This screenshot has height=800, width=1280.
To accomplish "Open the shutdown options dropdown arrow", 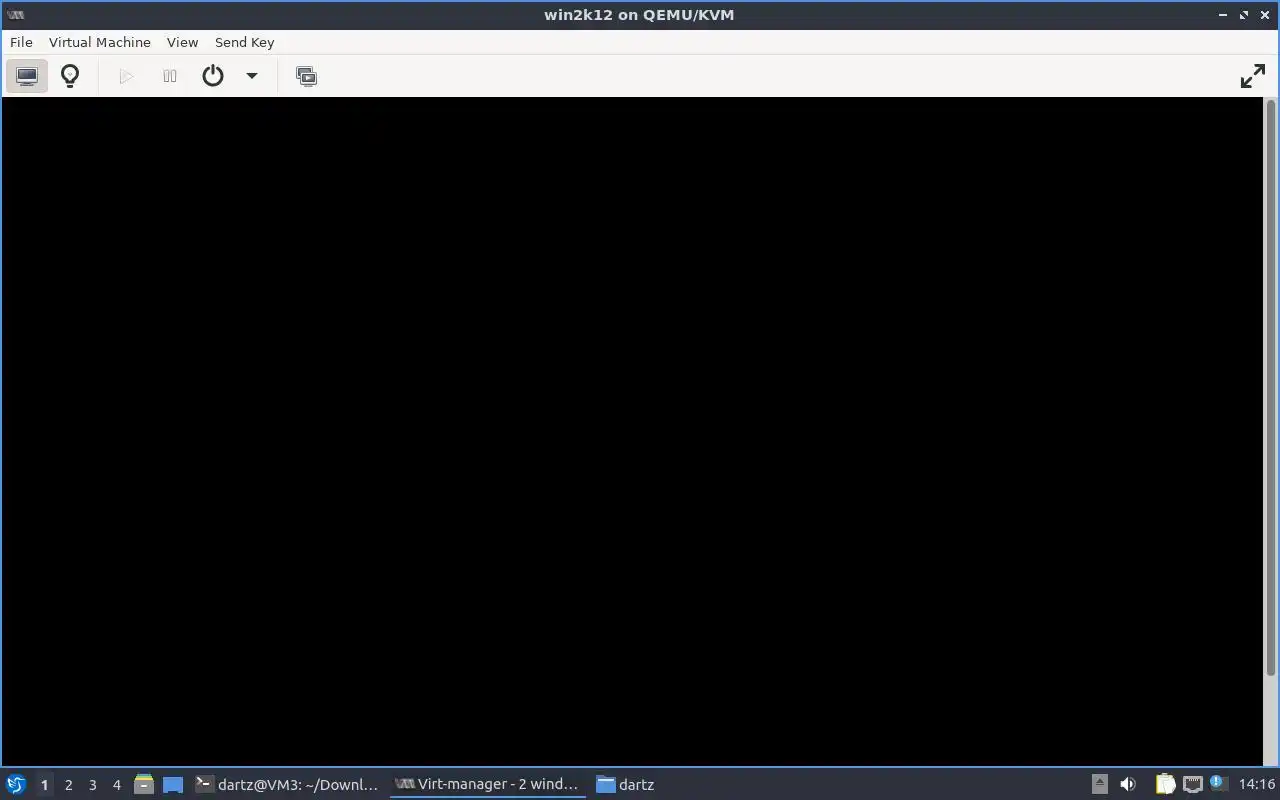I will point(252,76).
